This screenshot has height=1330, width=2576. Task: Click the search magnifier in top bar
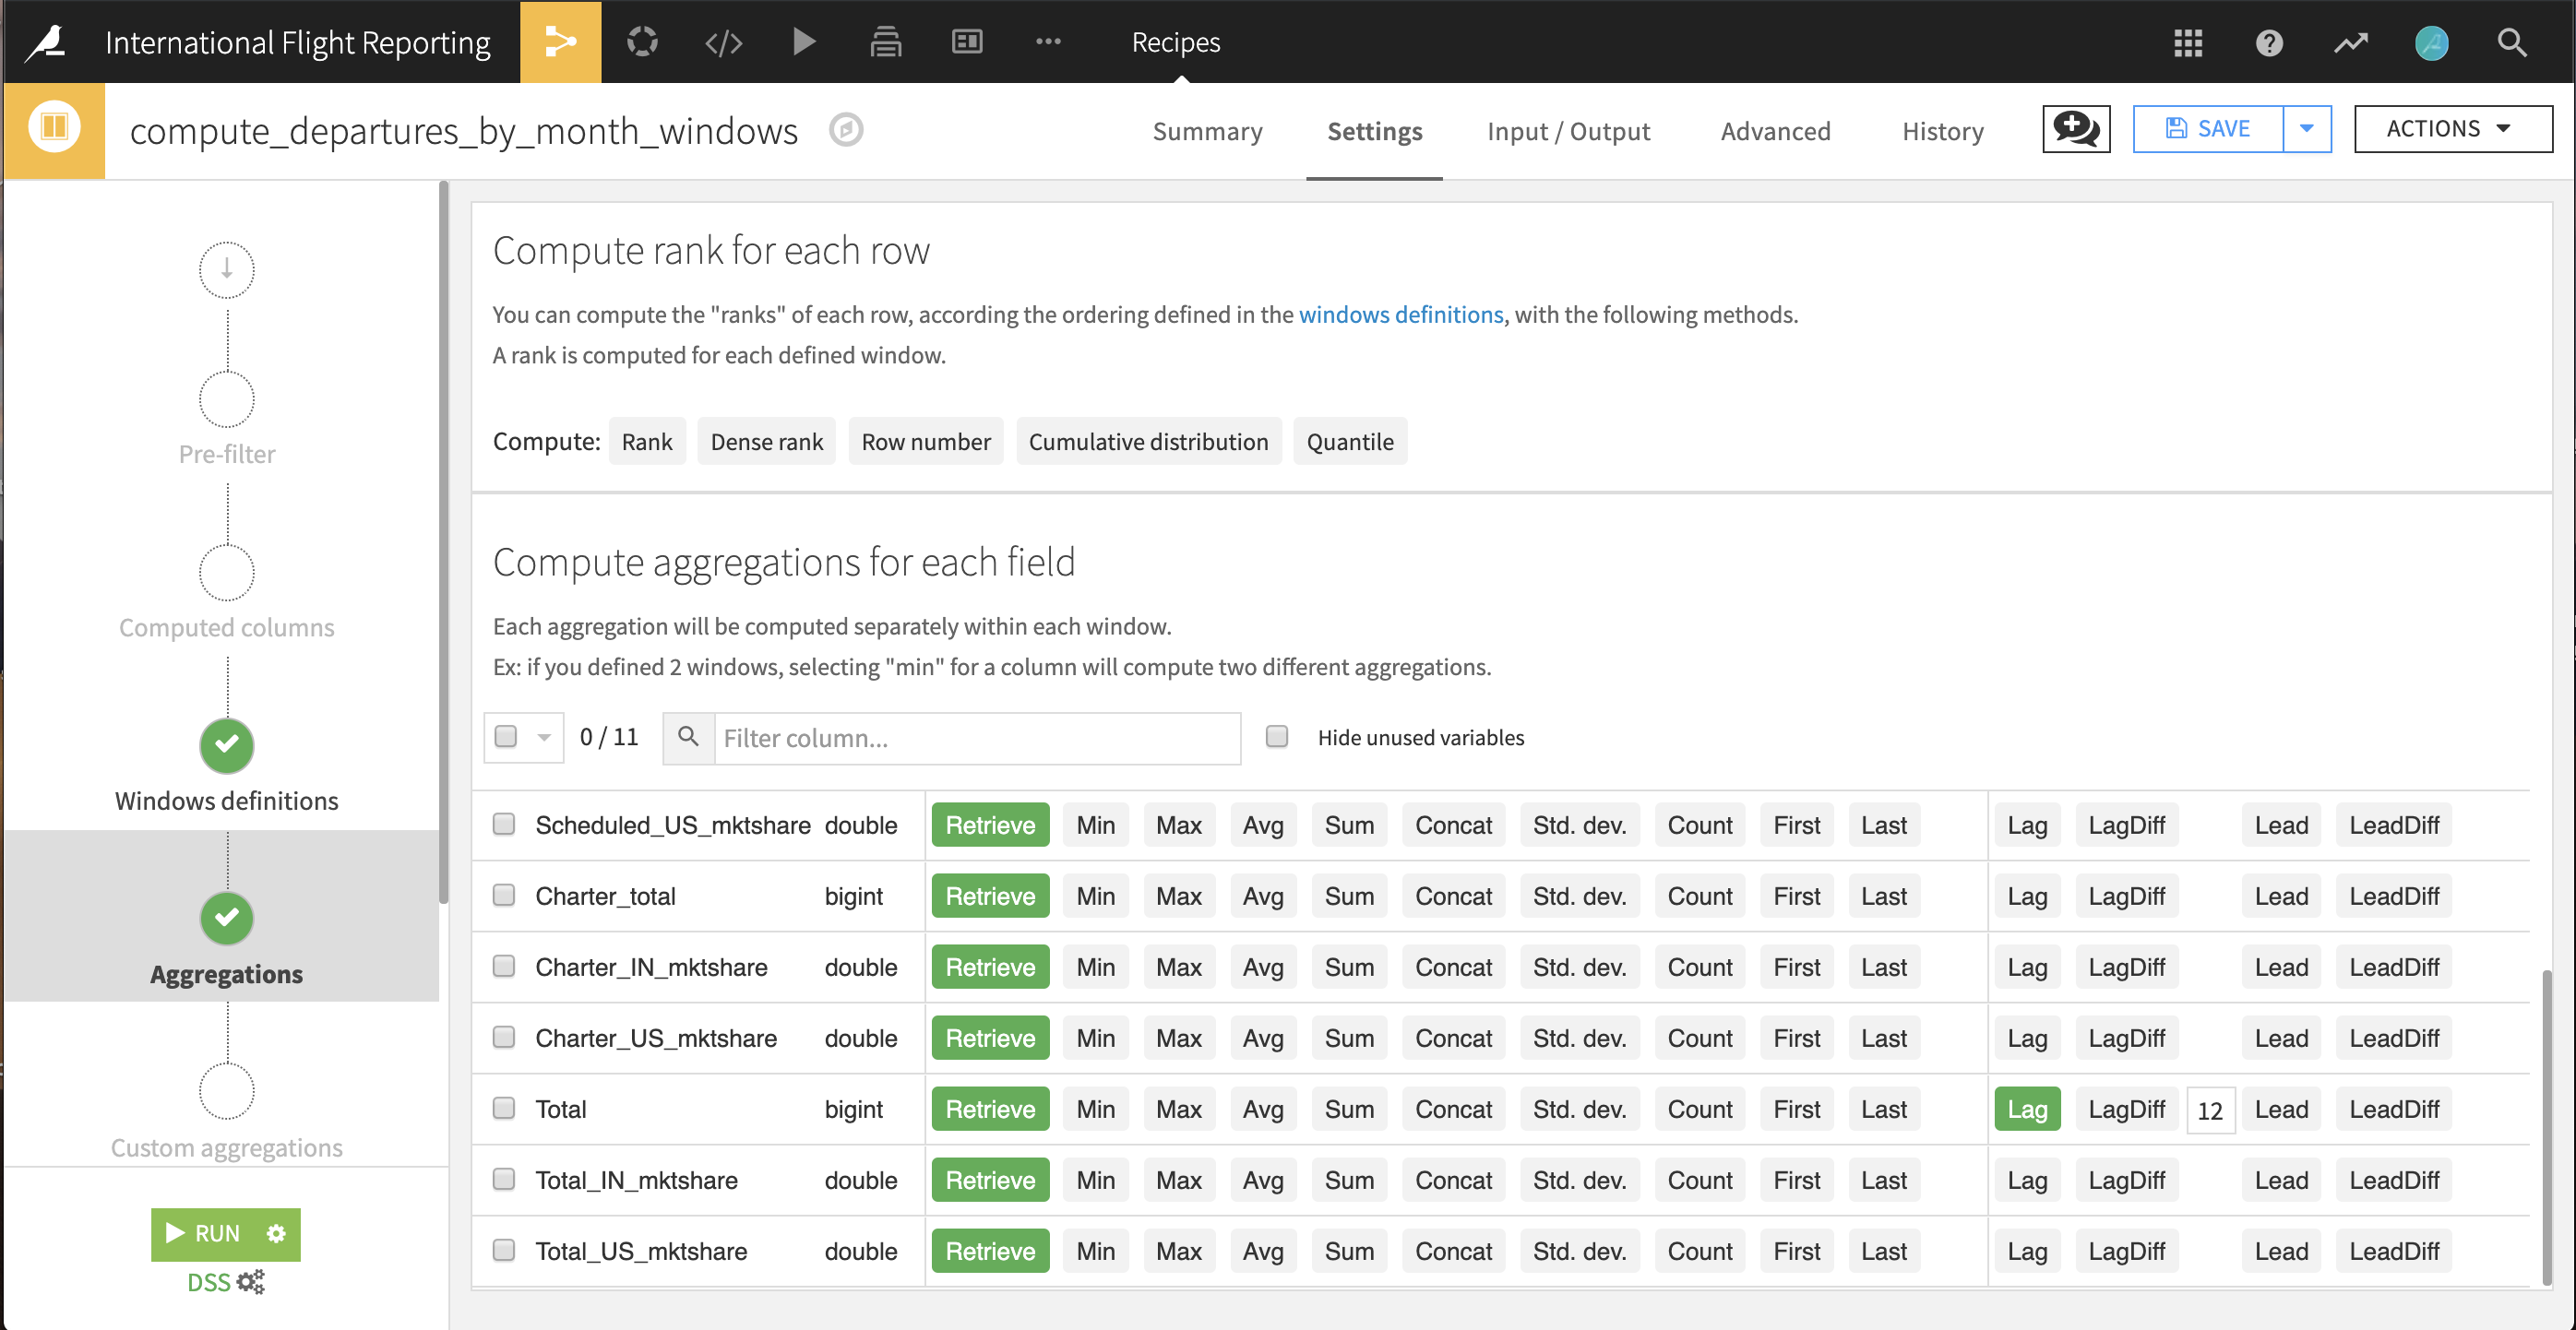point(2512,42)
